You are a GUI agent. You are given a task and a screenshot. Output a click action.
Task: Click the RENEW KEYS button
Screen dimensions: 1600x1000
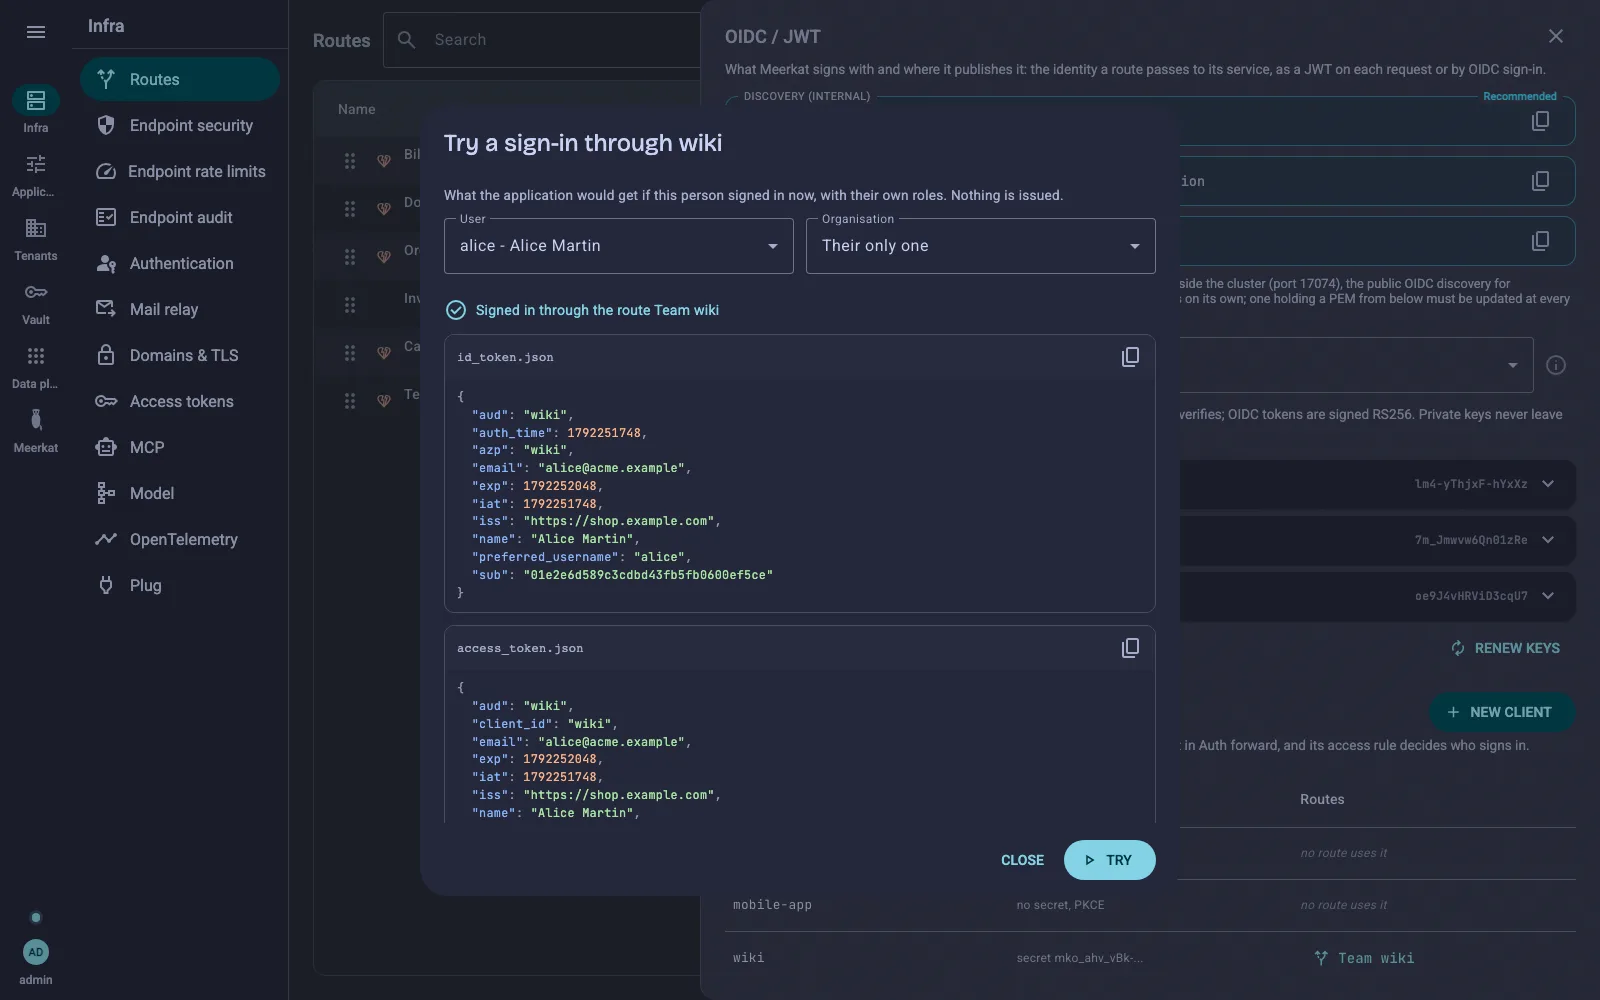[x=1506, y=648]
